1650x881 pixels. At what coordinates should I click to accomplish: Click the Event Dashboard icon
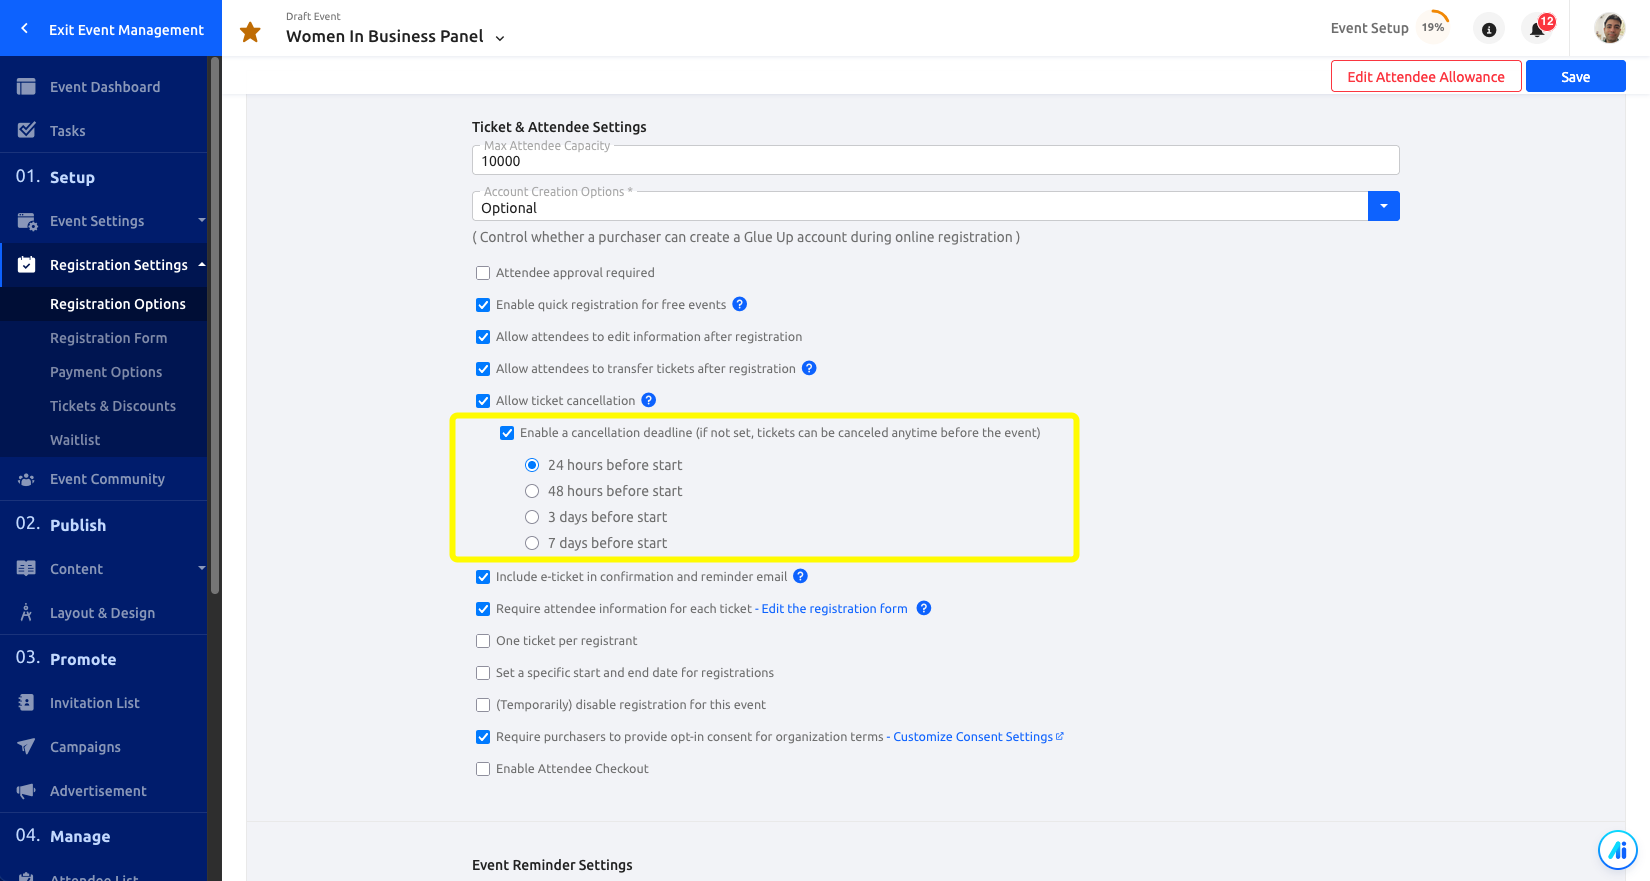click(27, 87)
